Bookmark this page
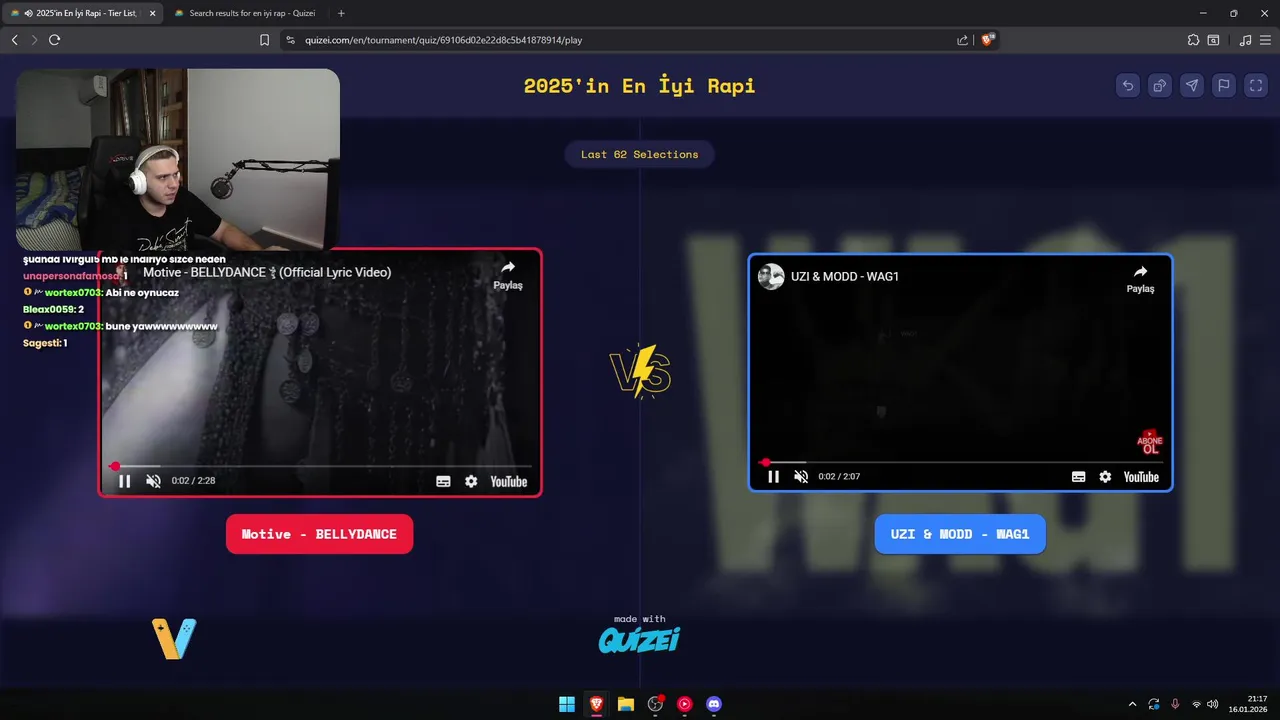 click(x=264, y=40)
